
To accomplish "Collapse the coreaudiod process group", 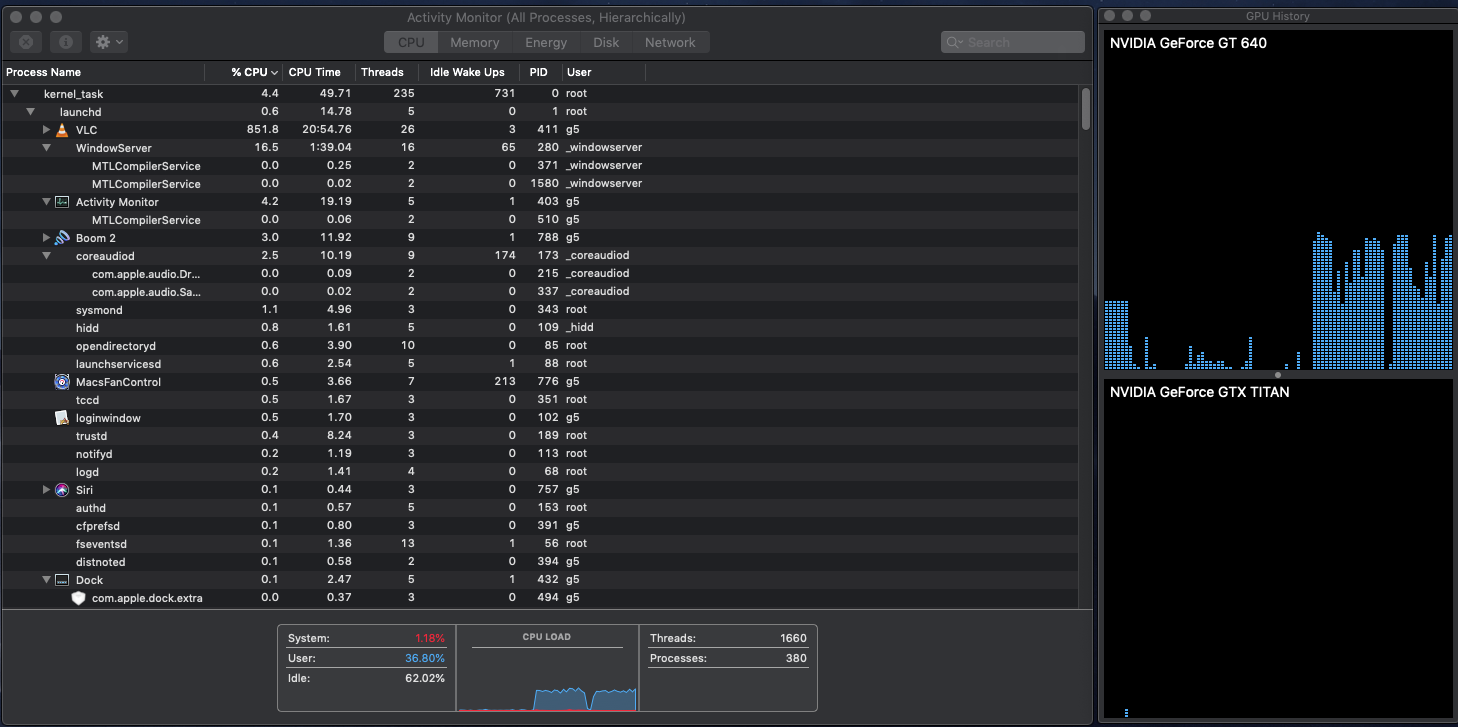I will (x=46, y=255).
